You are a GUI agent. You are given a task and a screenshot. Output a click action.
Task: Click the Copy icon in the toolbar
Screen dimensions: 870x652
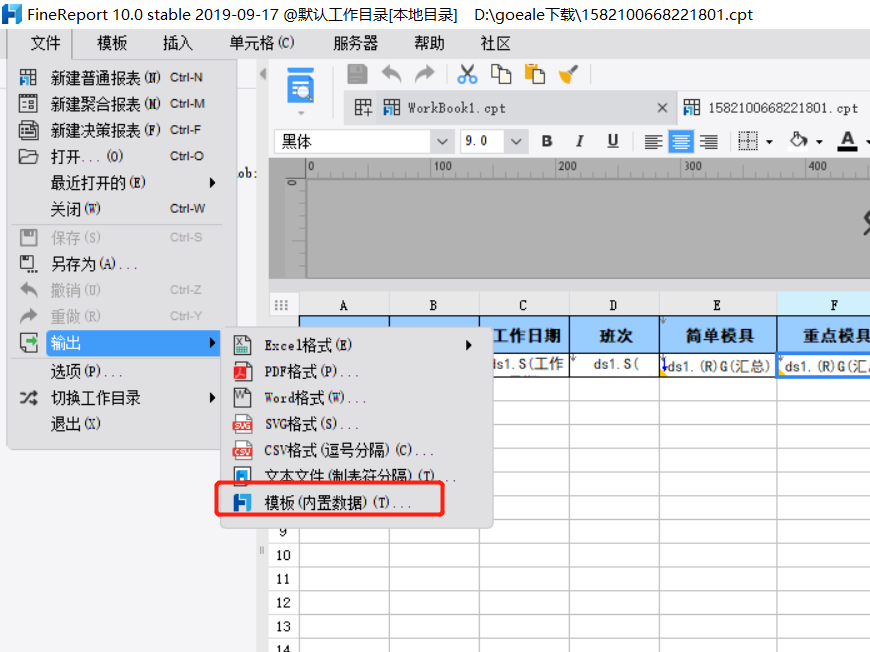point(501,74)
